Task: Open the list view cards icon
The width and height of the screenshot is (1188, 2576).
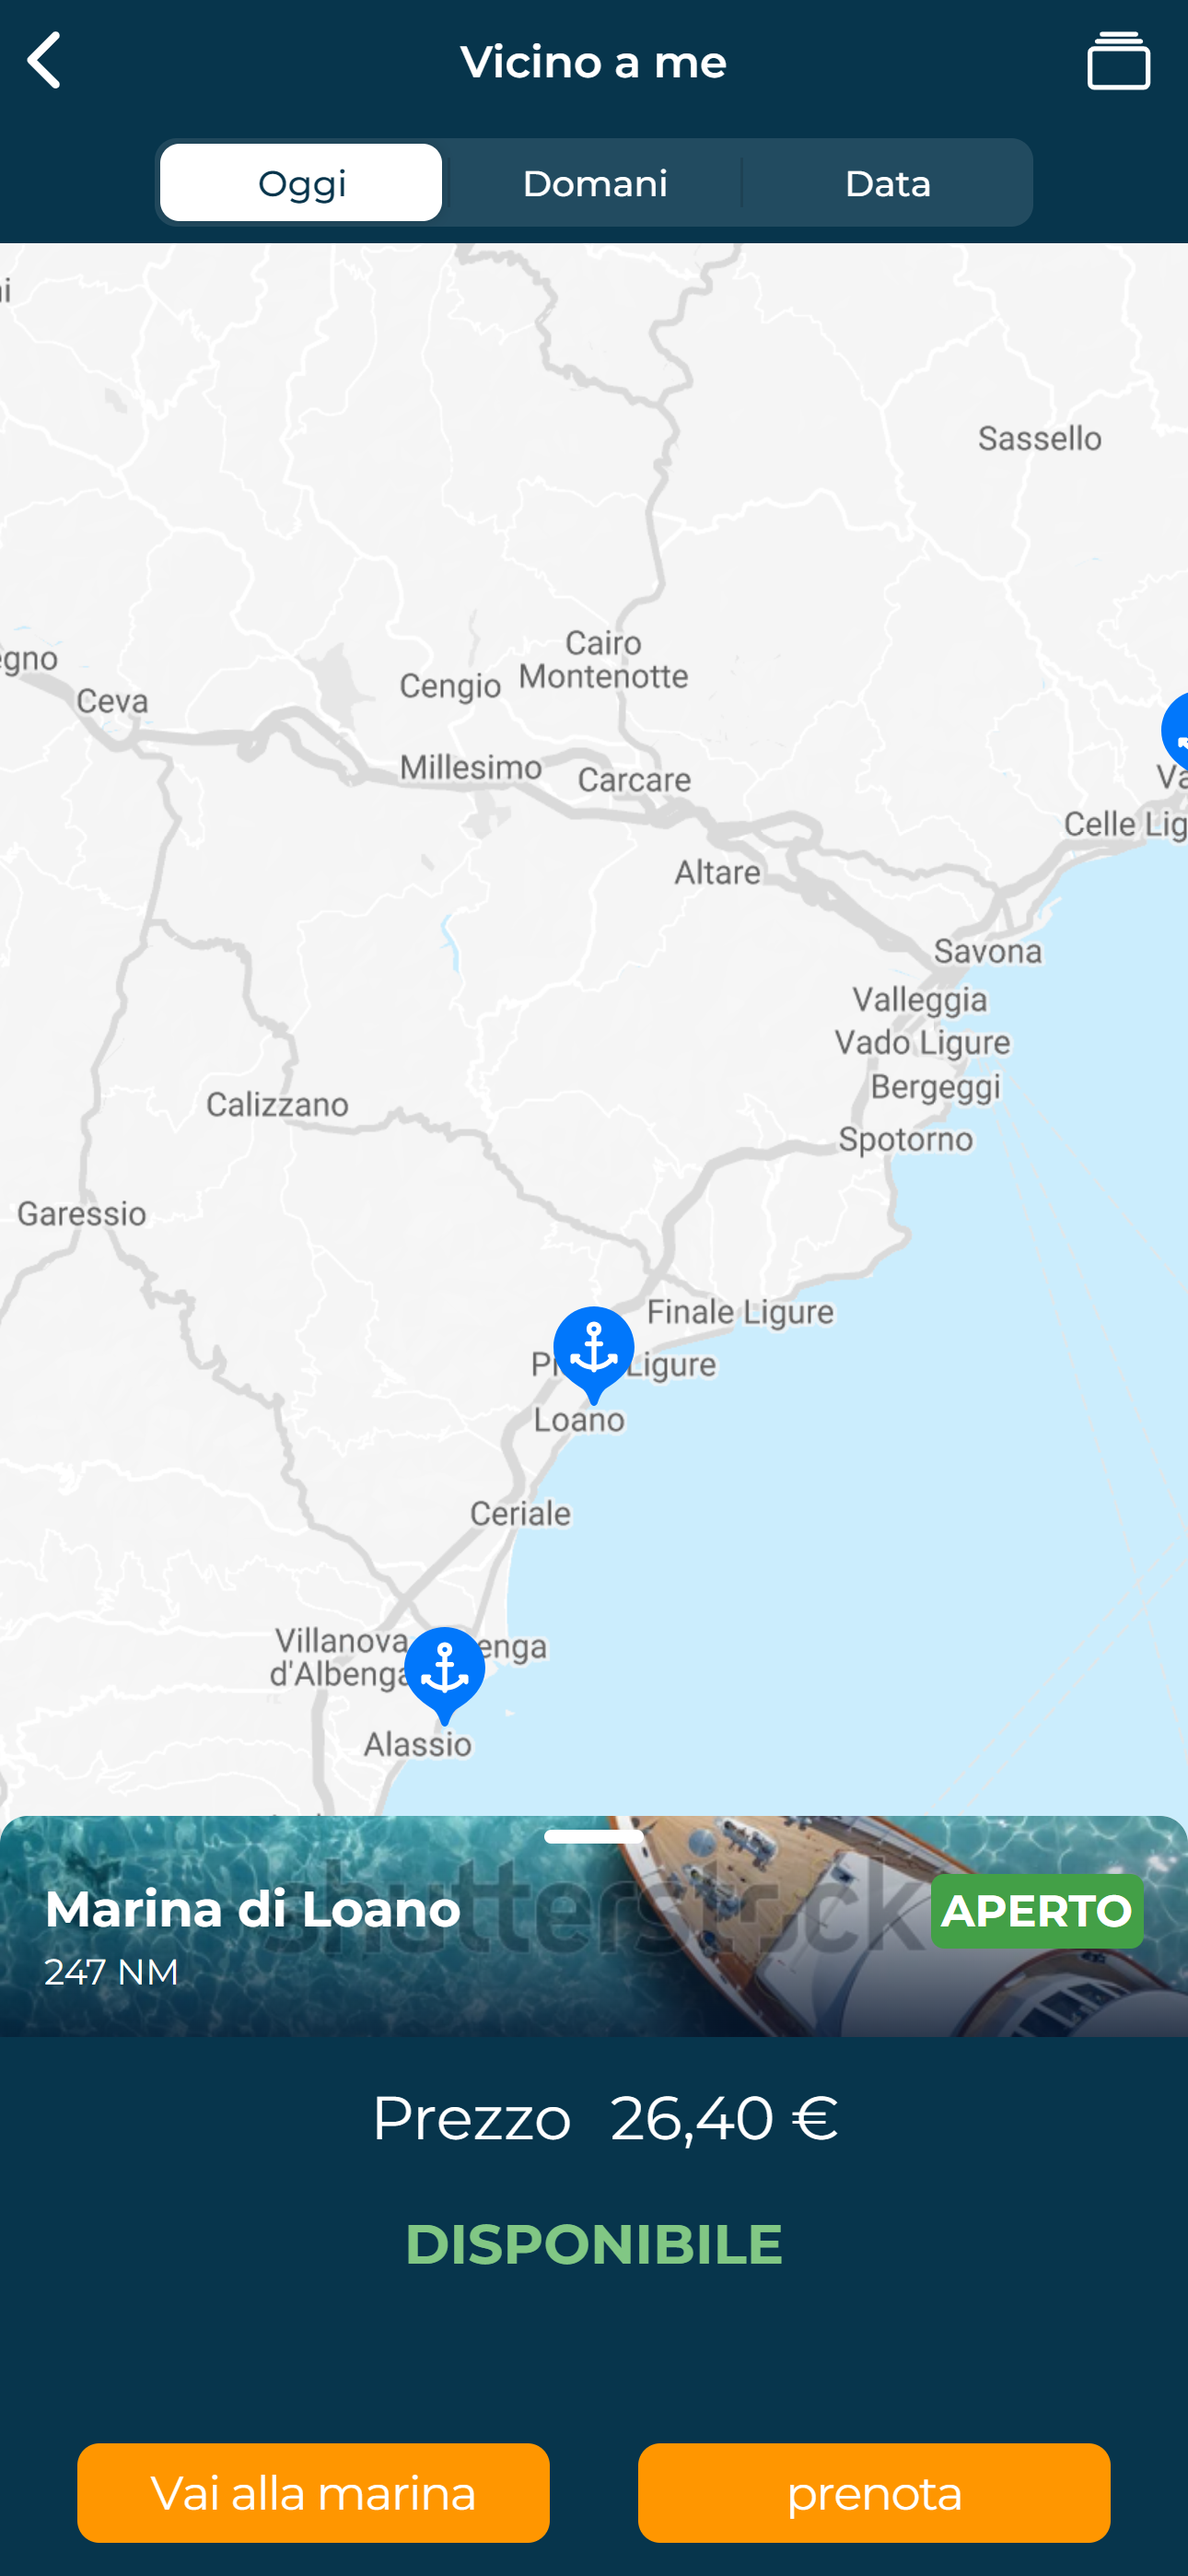Action: point(1118,61)
